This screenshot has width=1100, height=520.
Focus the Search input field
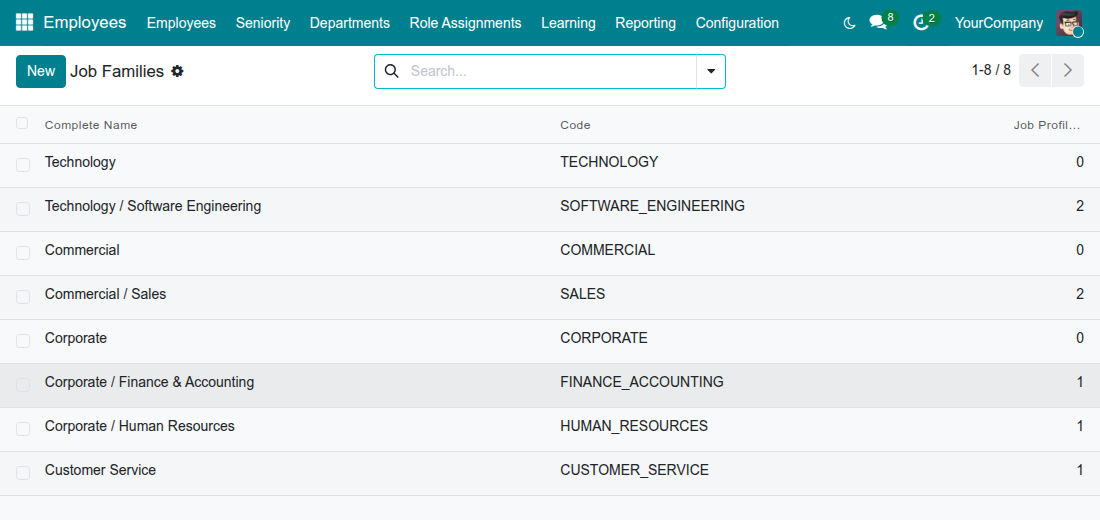coord(551,71)
